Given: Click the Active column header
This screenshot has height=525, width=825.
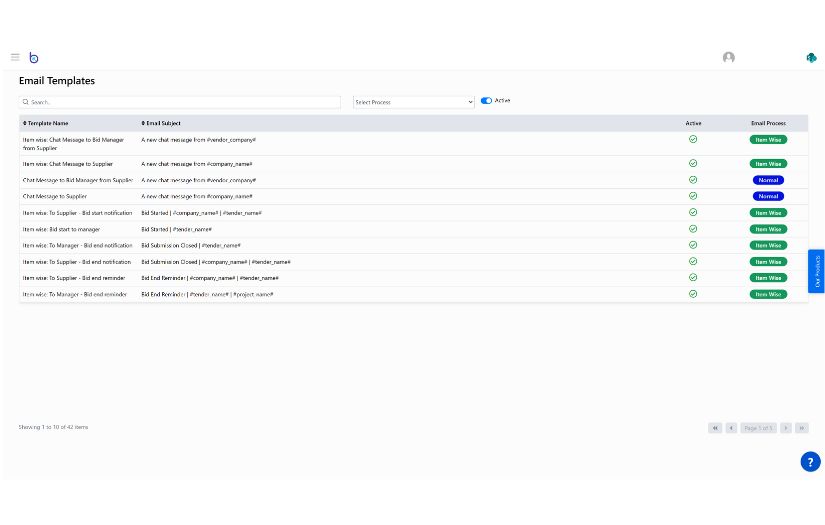Looking at the screenshot, I should 693,123.
